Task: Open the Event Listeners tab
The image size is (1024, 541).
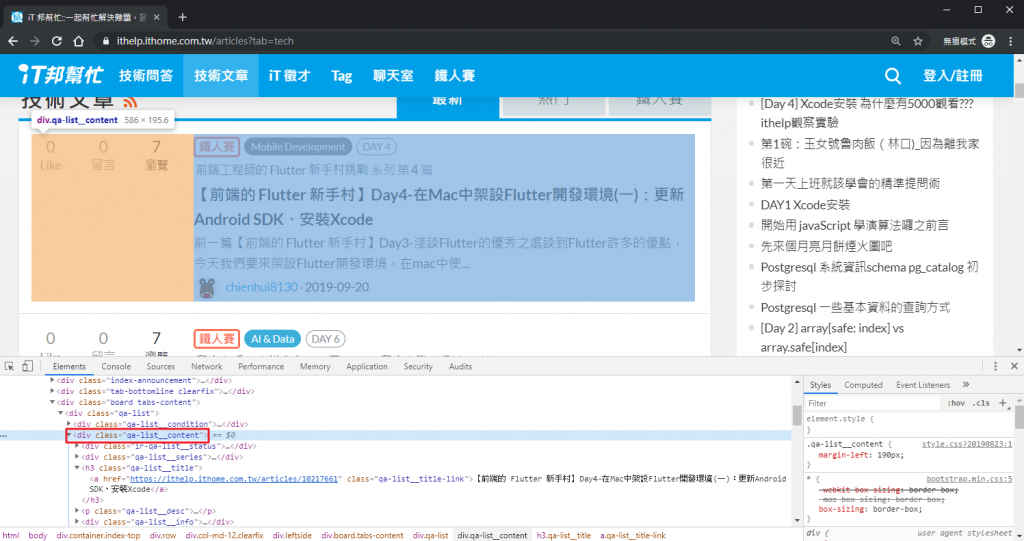Action: pyautogui.click(x=923, y=385)
